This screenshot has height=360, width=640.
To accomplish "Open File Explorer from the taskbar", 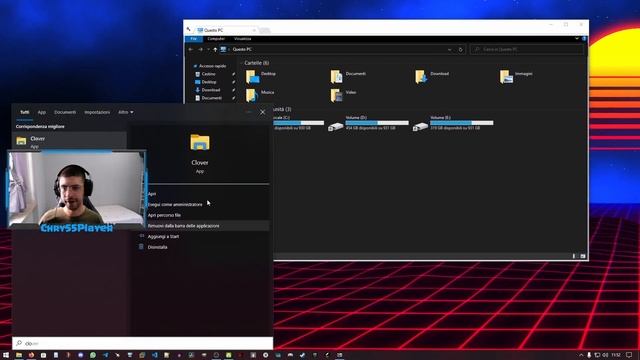I will (19, 355).
